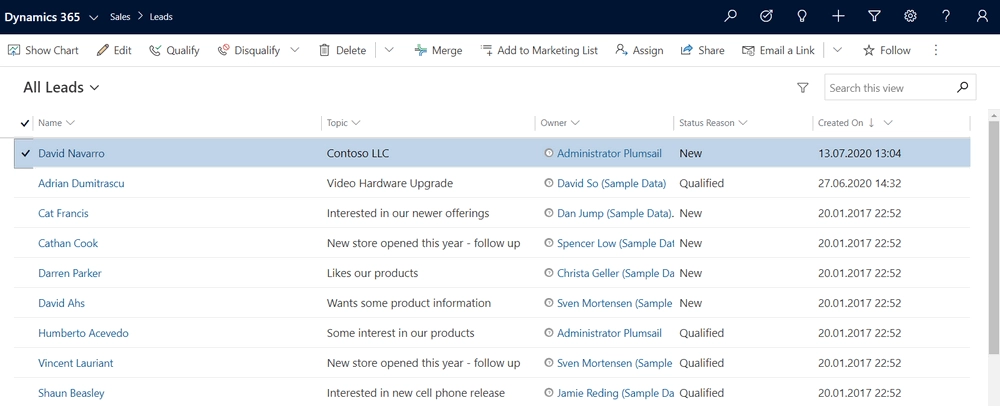Select the Likes our products topic cell
Viewport: 1000px width, 406px height.
[x=372, y=273]
